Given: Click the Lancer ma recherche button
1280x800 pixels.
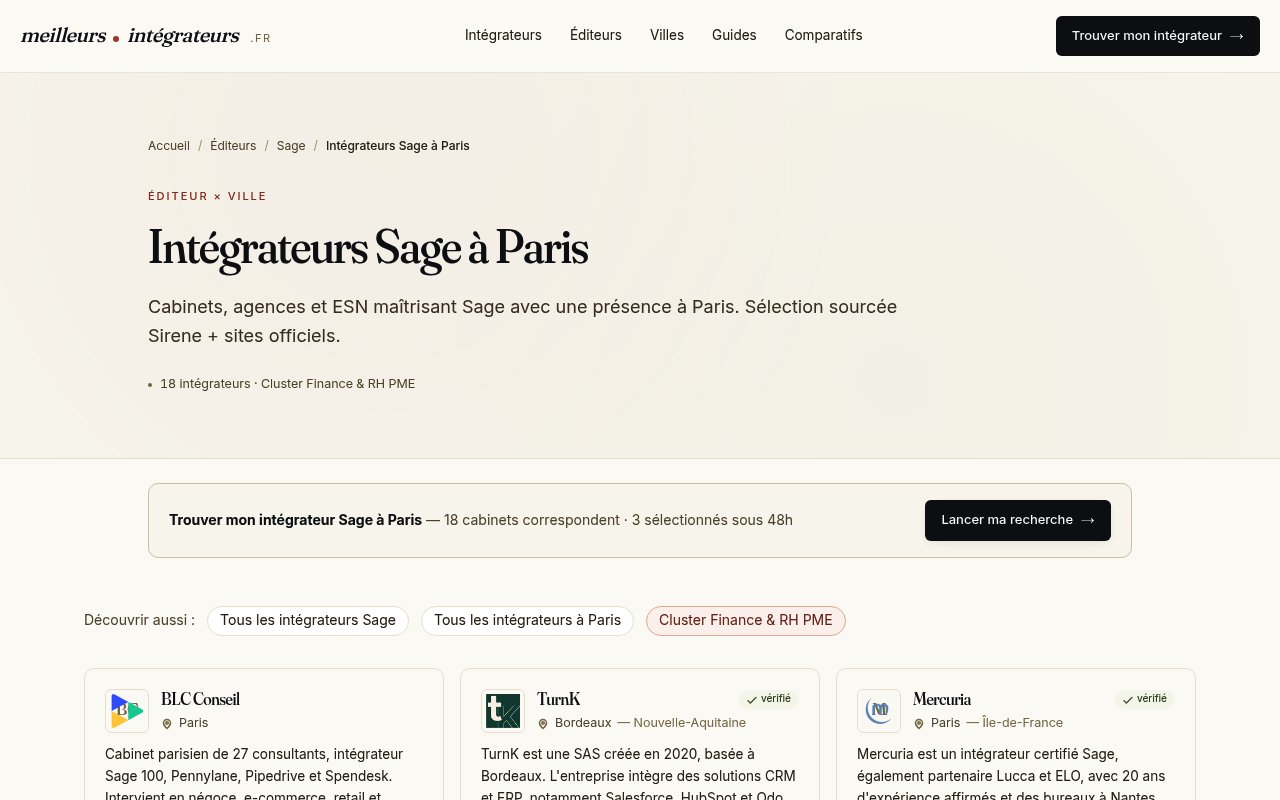Looking at the screenshot, I should tap(1018, 520).
